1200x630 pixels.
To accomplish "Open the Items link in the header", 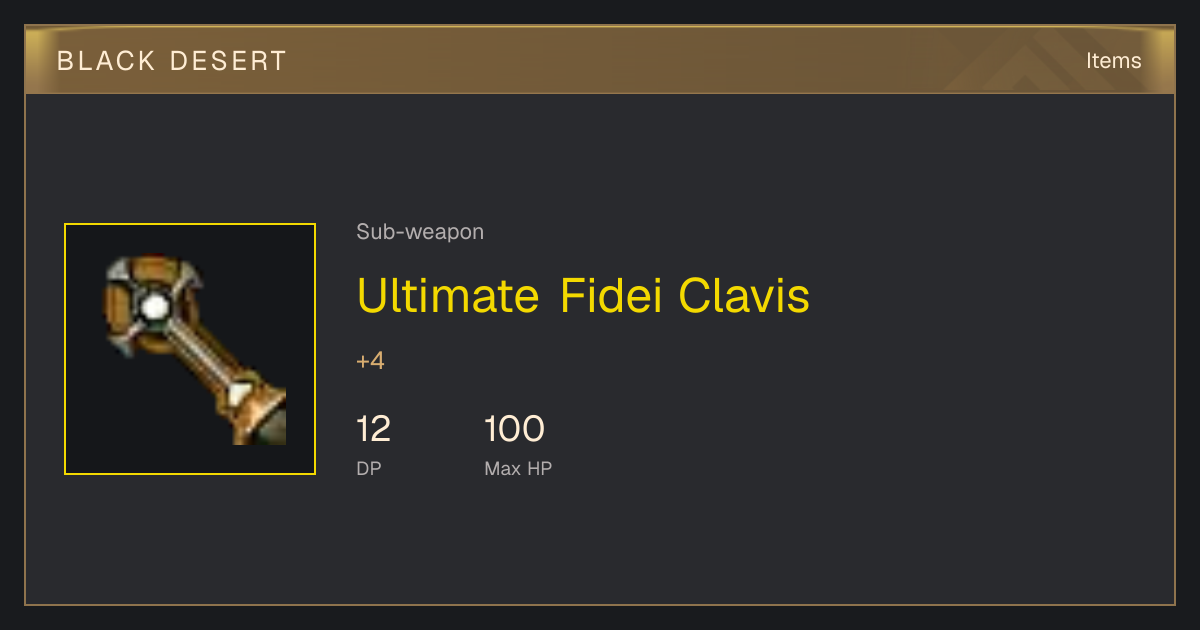I will 1113,61.
